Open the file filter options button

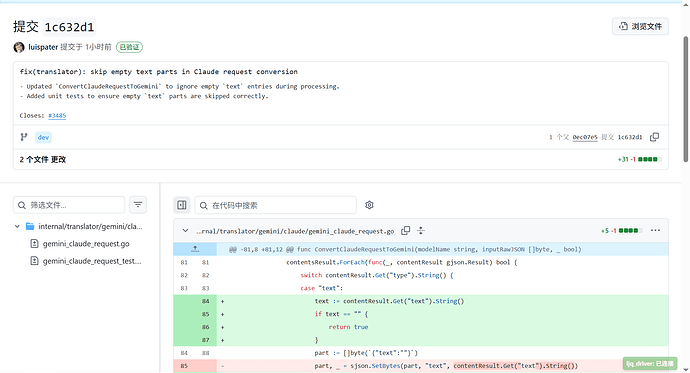(x=138, y=205)
